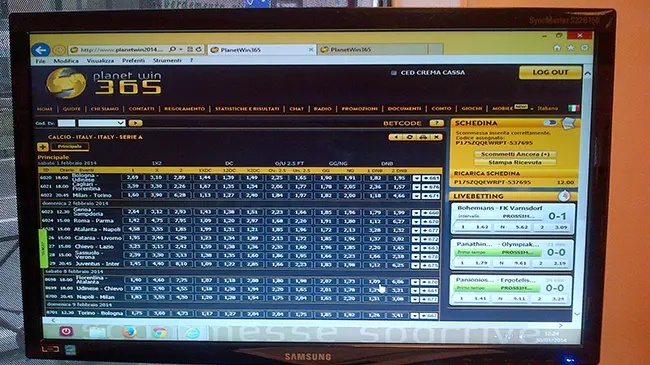
Task: Toggle the Schedina switch in the header
Action: coord(550,123)
